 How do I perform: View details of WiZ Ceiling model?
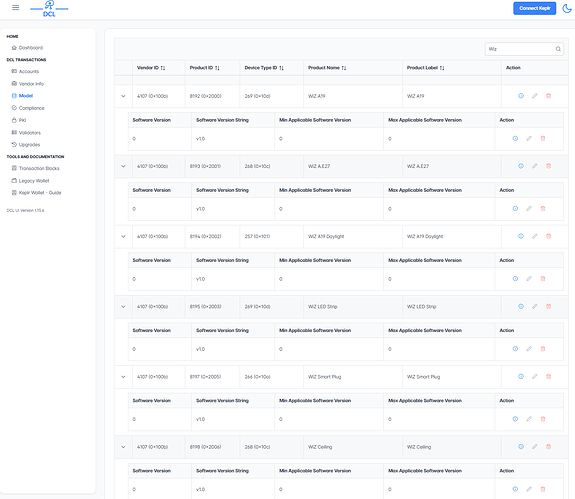coord(521,447)
